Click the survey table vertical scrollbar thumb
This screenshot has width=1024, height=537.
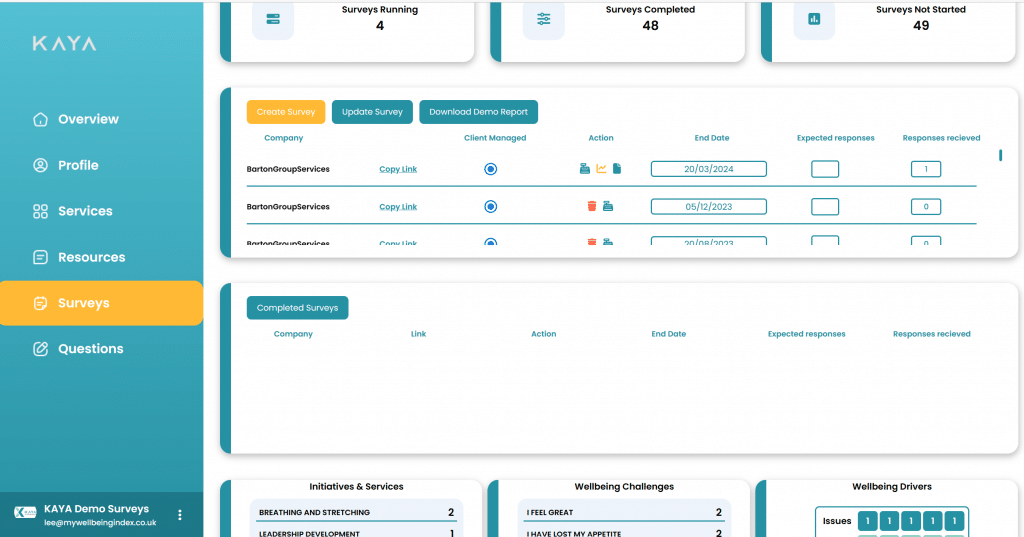(1000, 155)
